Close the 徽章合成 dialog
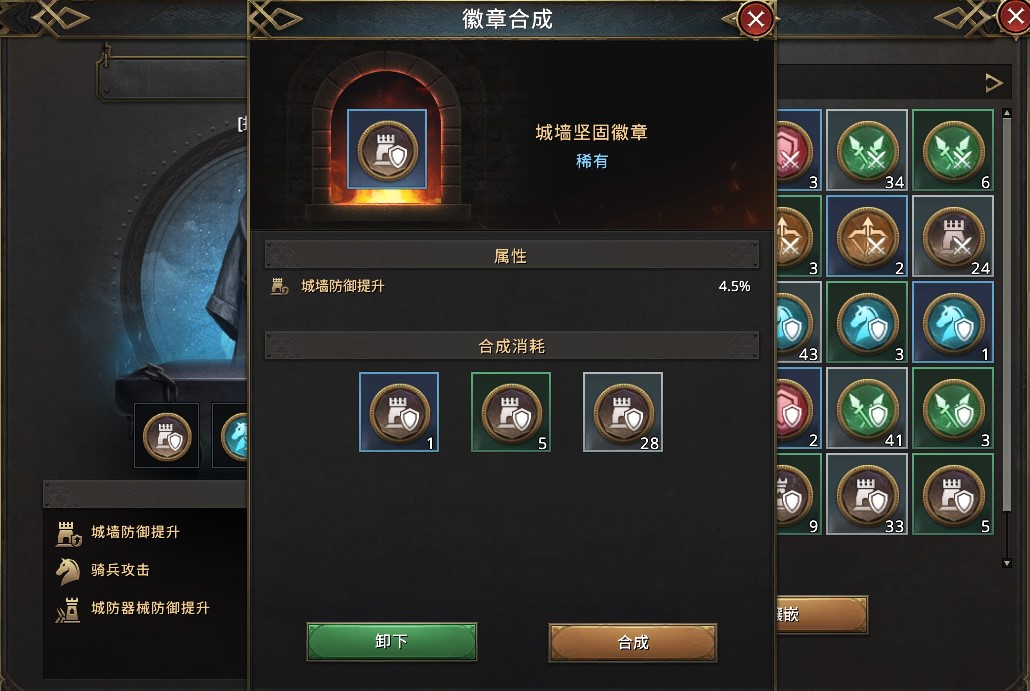 tap(755, 19)
